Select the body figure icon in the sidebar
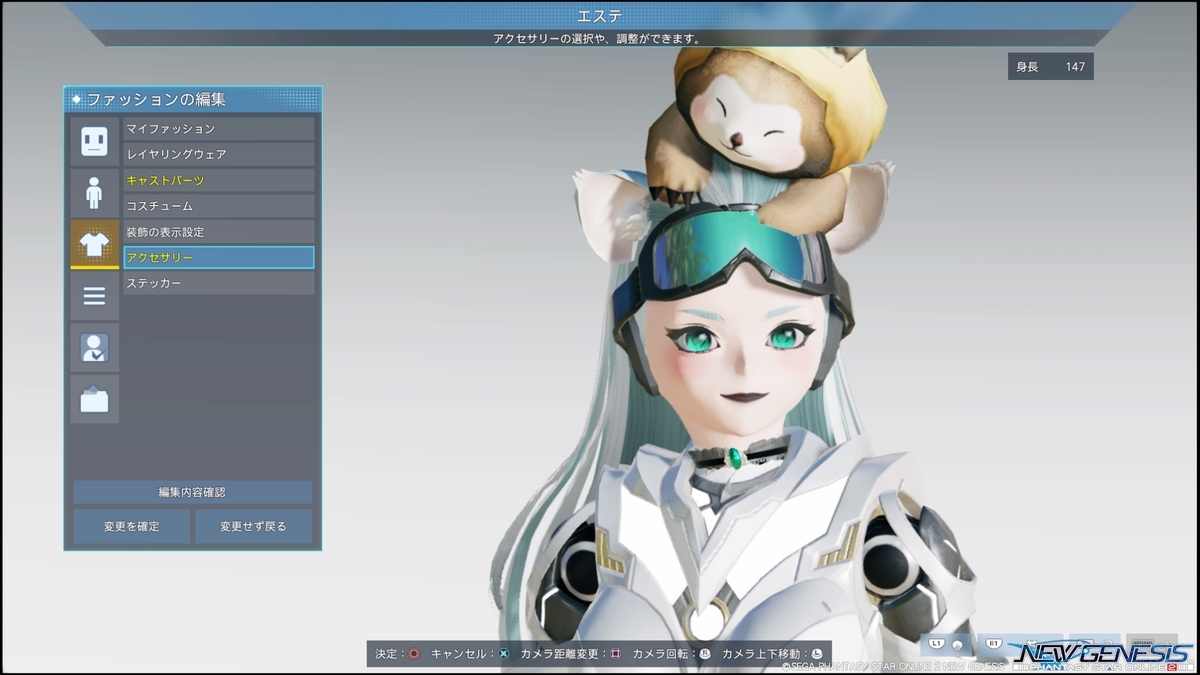Viewport: 1200px width, 675px height. [x=94, y=193]
